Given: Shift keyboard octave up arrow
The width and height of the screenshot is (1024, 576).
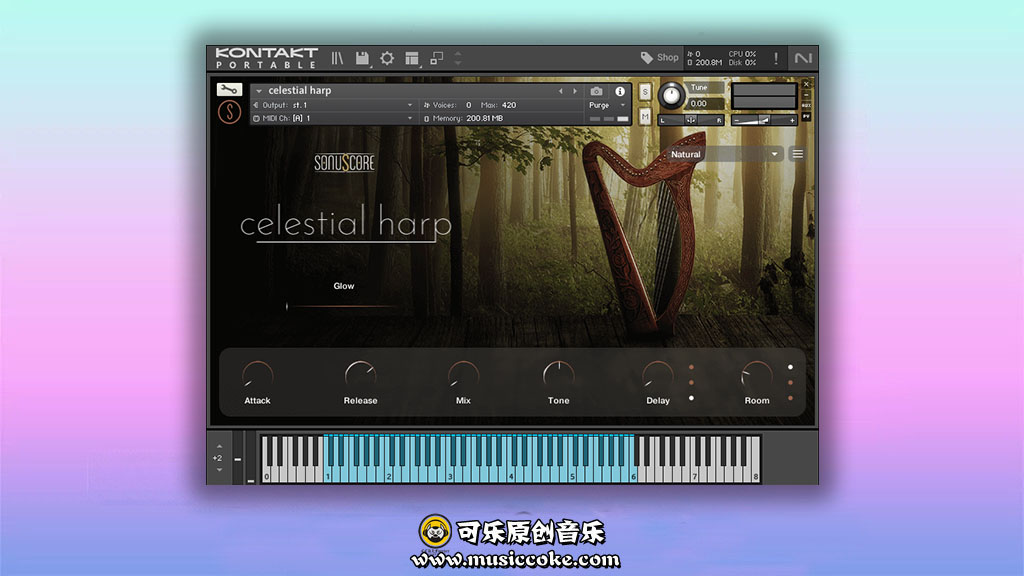Looking at the screenshot, I should (x=219, y=447).
